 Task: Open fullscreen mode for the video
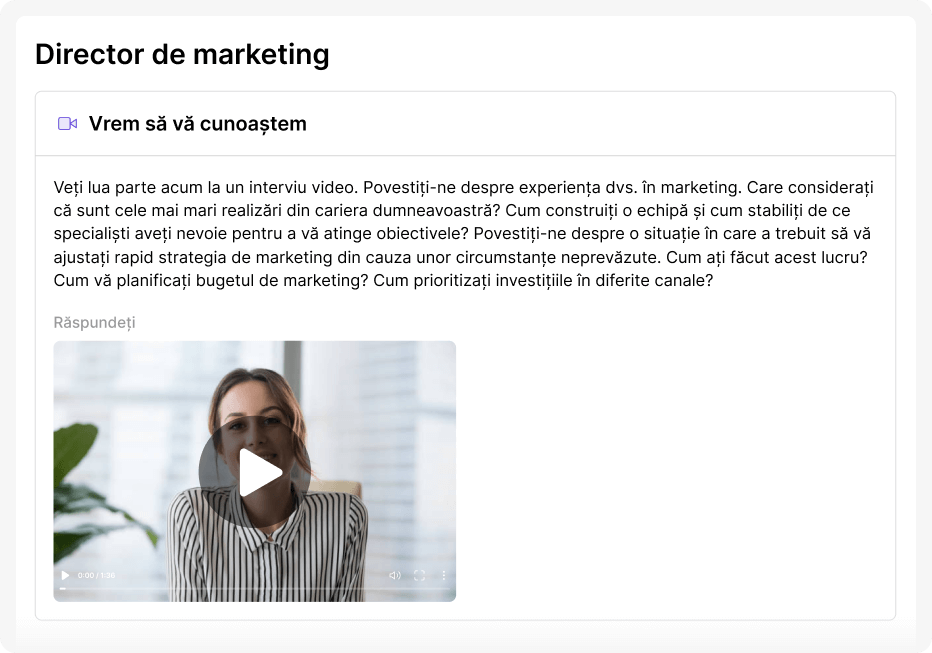tap(419, 575)
